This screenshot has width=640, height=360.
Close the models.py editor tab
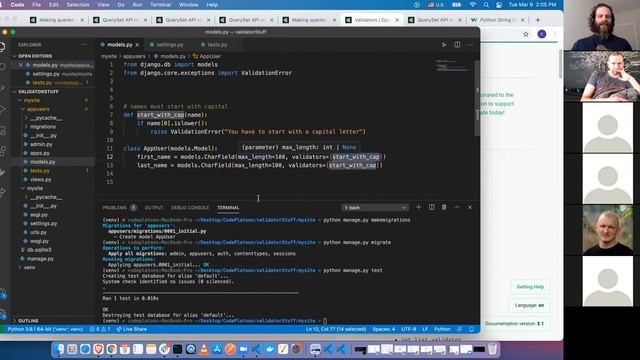(137, 44)
